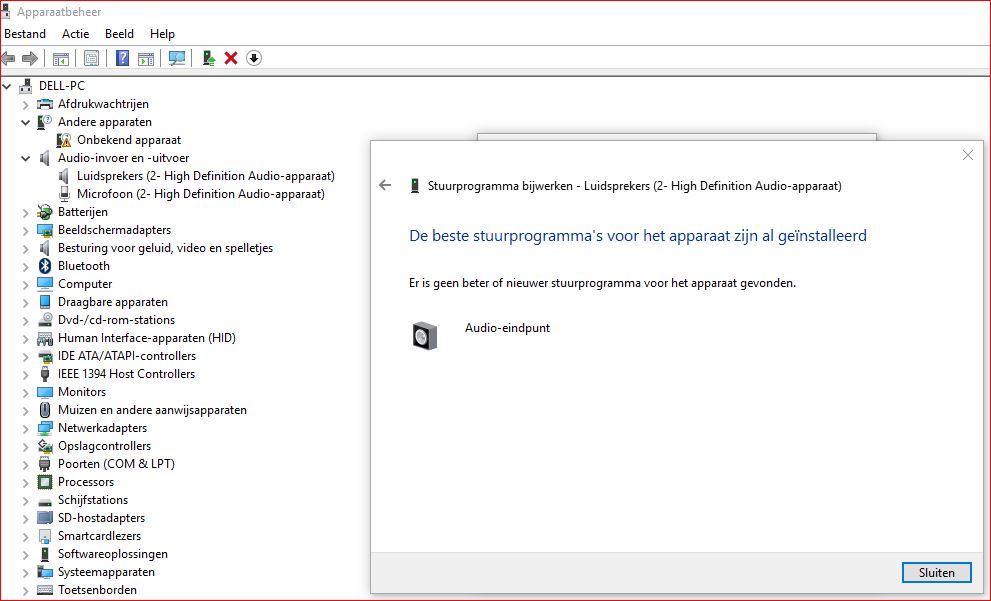Click the Audio-eindpunt speaker icon in dialog
Viewport: 991px width, 601px height.
pos(425,336)
